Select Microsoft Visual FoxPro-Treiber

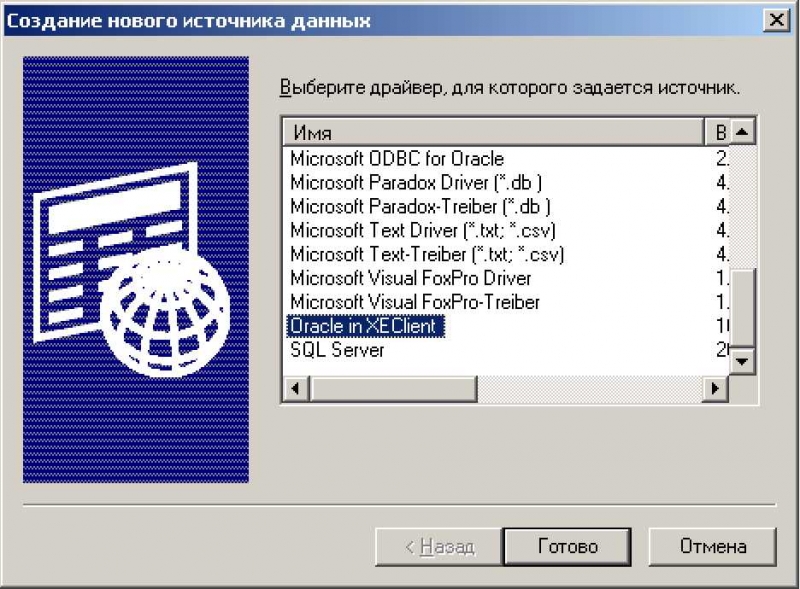(x=415, y=303)
